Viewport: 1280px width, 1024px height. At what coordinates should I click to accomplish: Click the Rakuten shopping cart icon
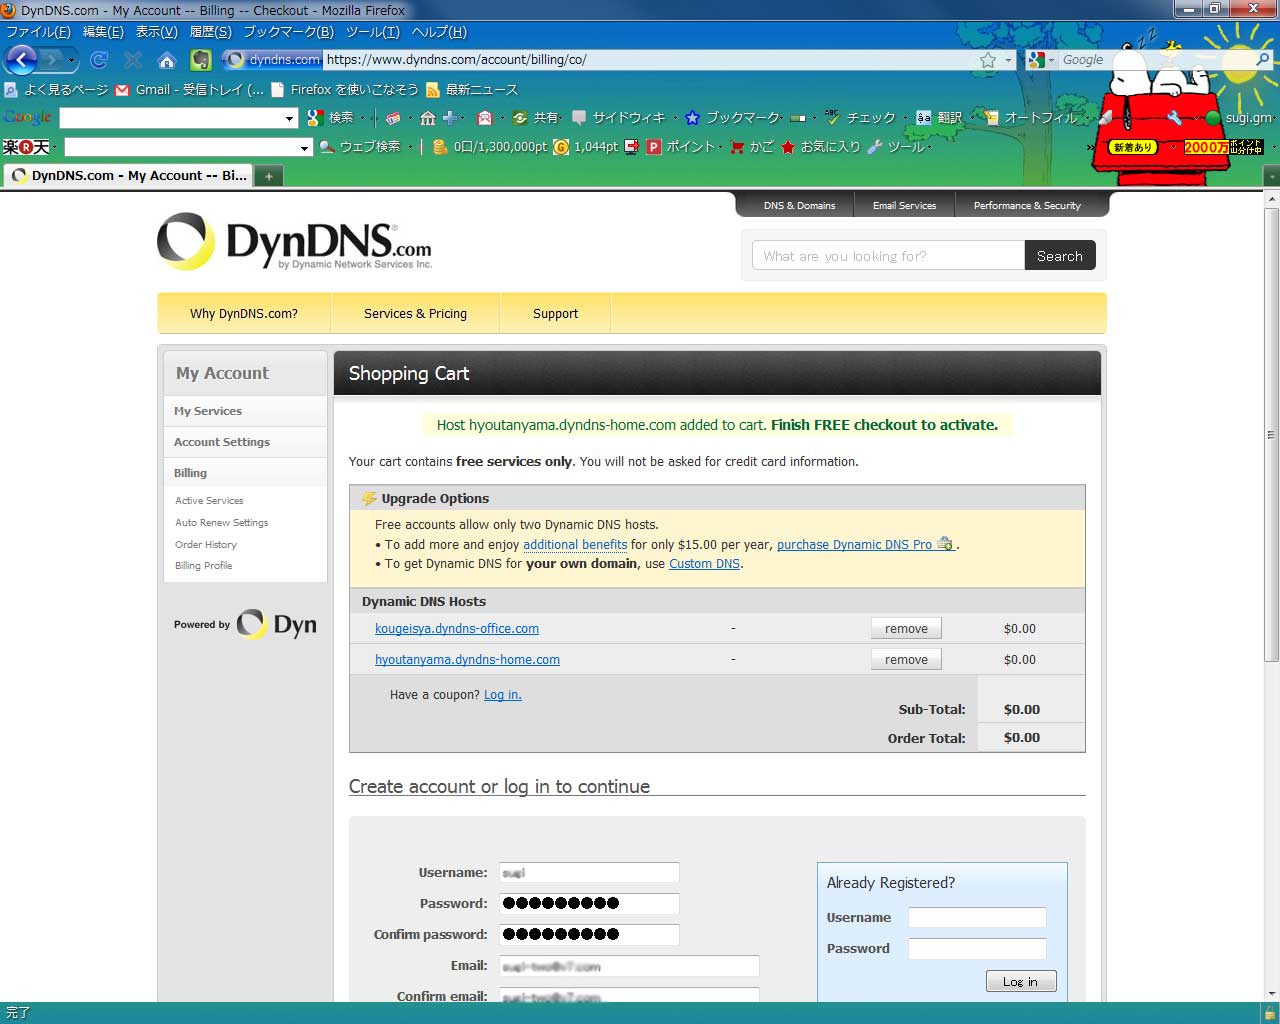[x=738, y=147]
